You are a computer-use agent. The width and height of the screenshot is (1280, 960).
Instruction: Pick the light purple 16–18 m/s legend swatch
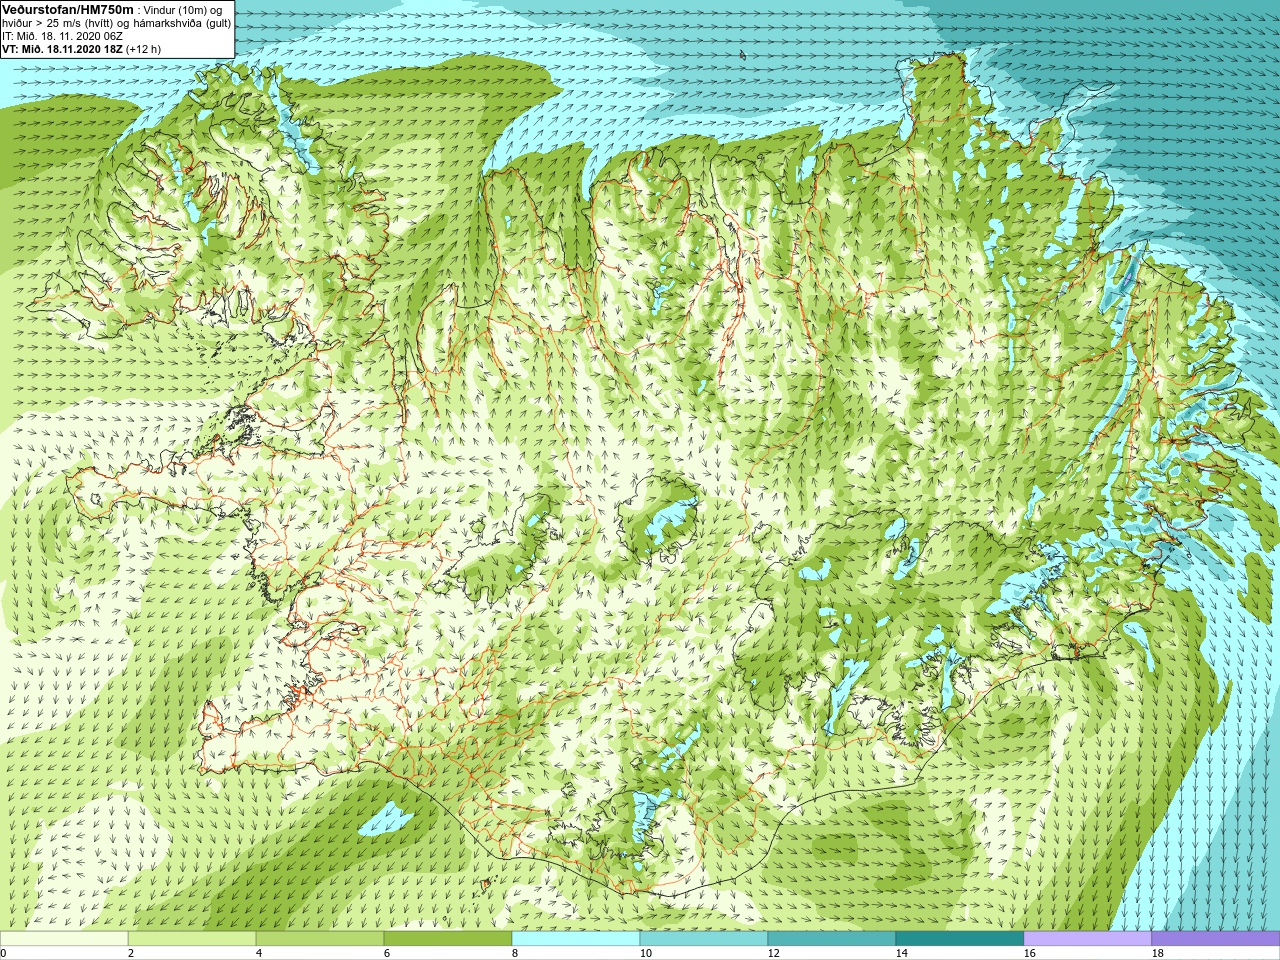(1088, 939)
